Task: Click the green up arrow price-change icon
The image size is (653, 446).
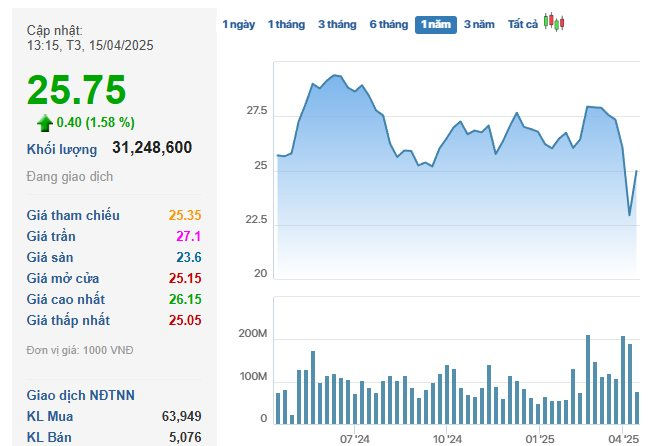Action: tap(44, 123)
